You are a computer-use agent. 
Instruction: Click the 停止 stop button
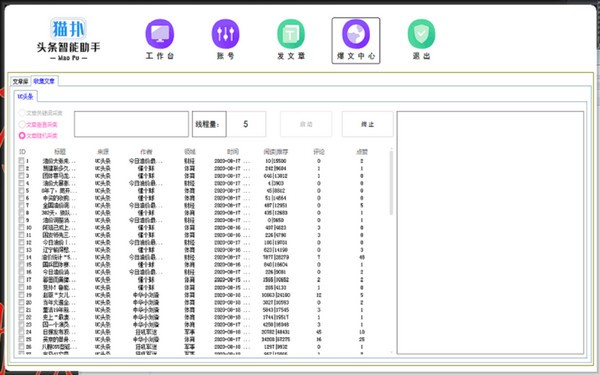(367, 124)
